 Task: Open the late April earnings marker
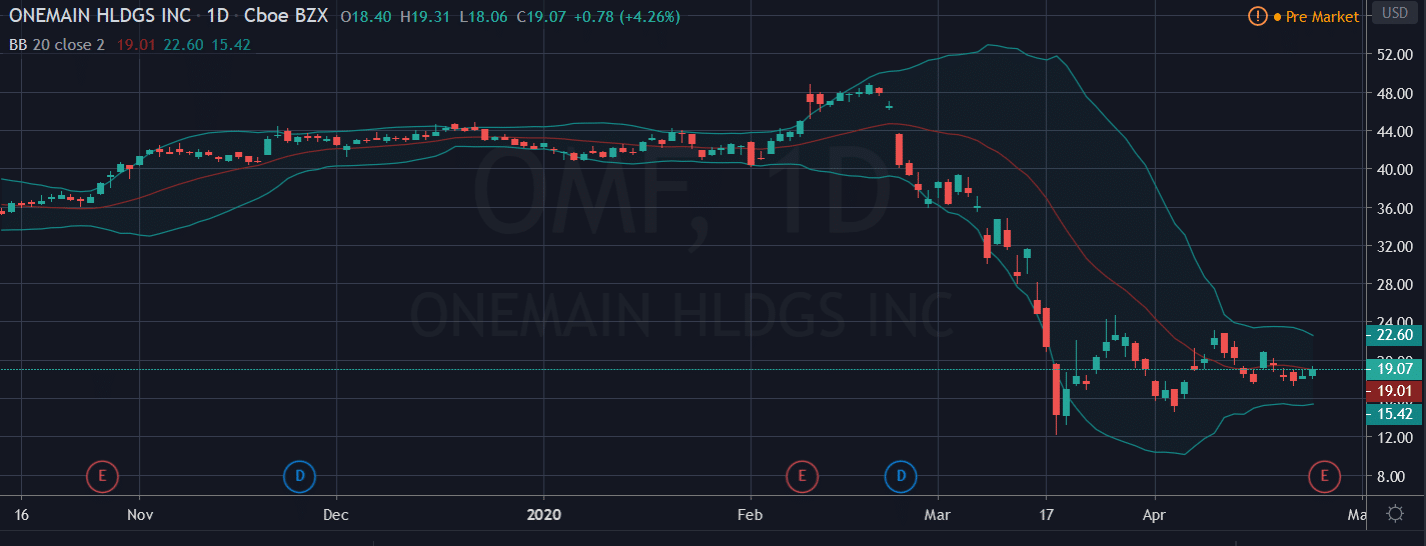[x=1324, y=477]
